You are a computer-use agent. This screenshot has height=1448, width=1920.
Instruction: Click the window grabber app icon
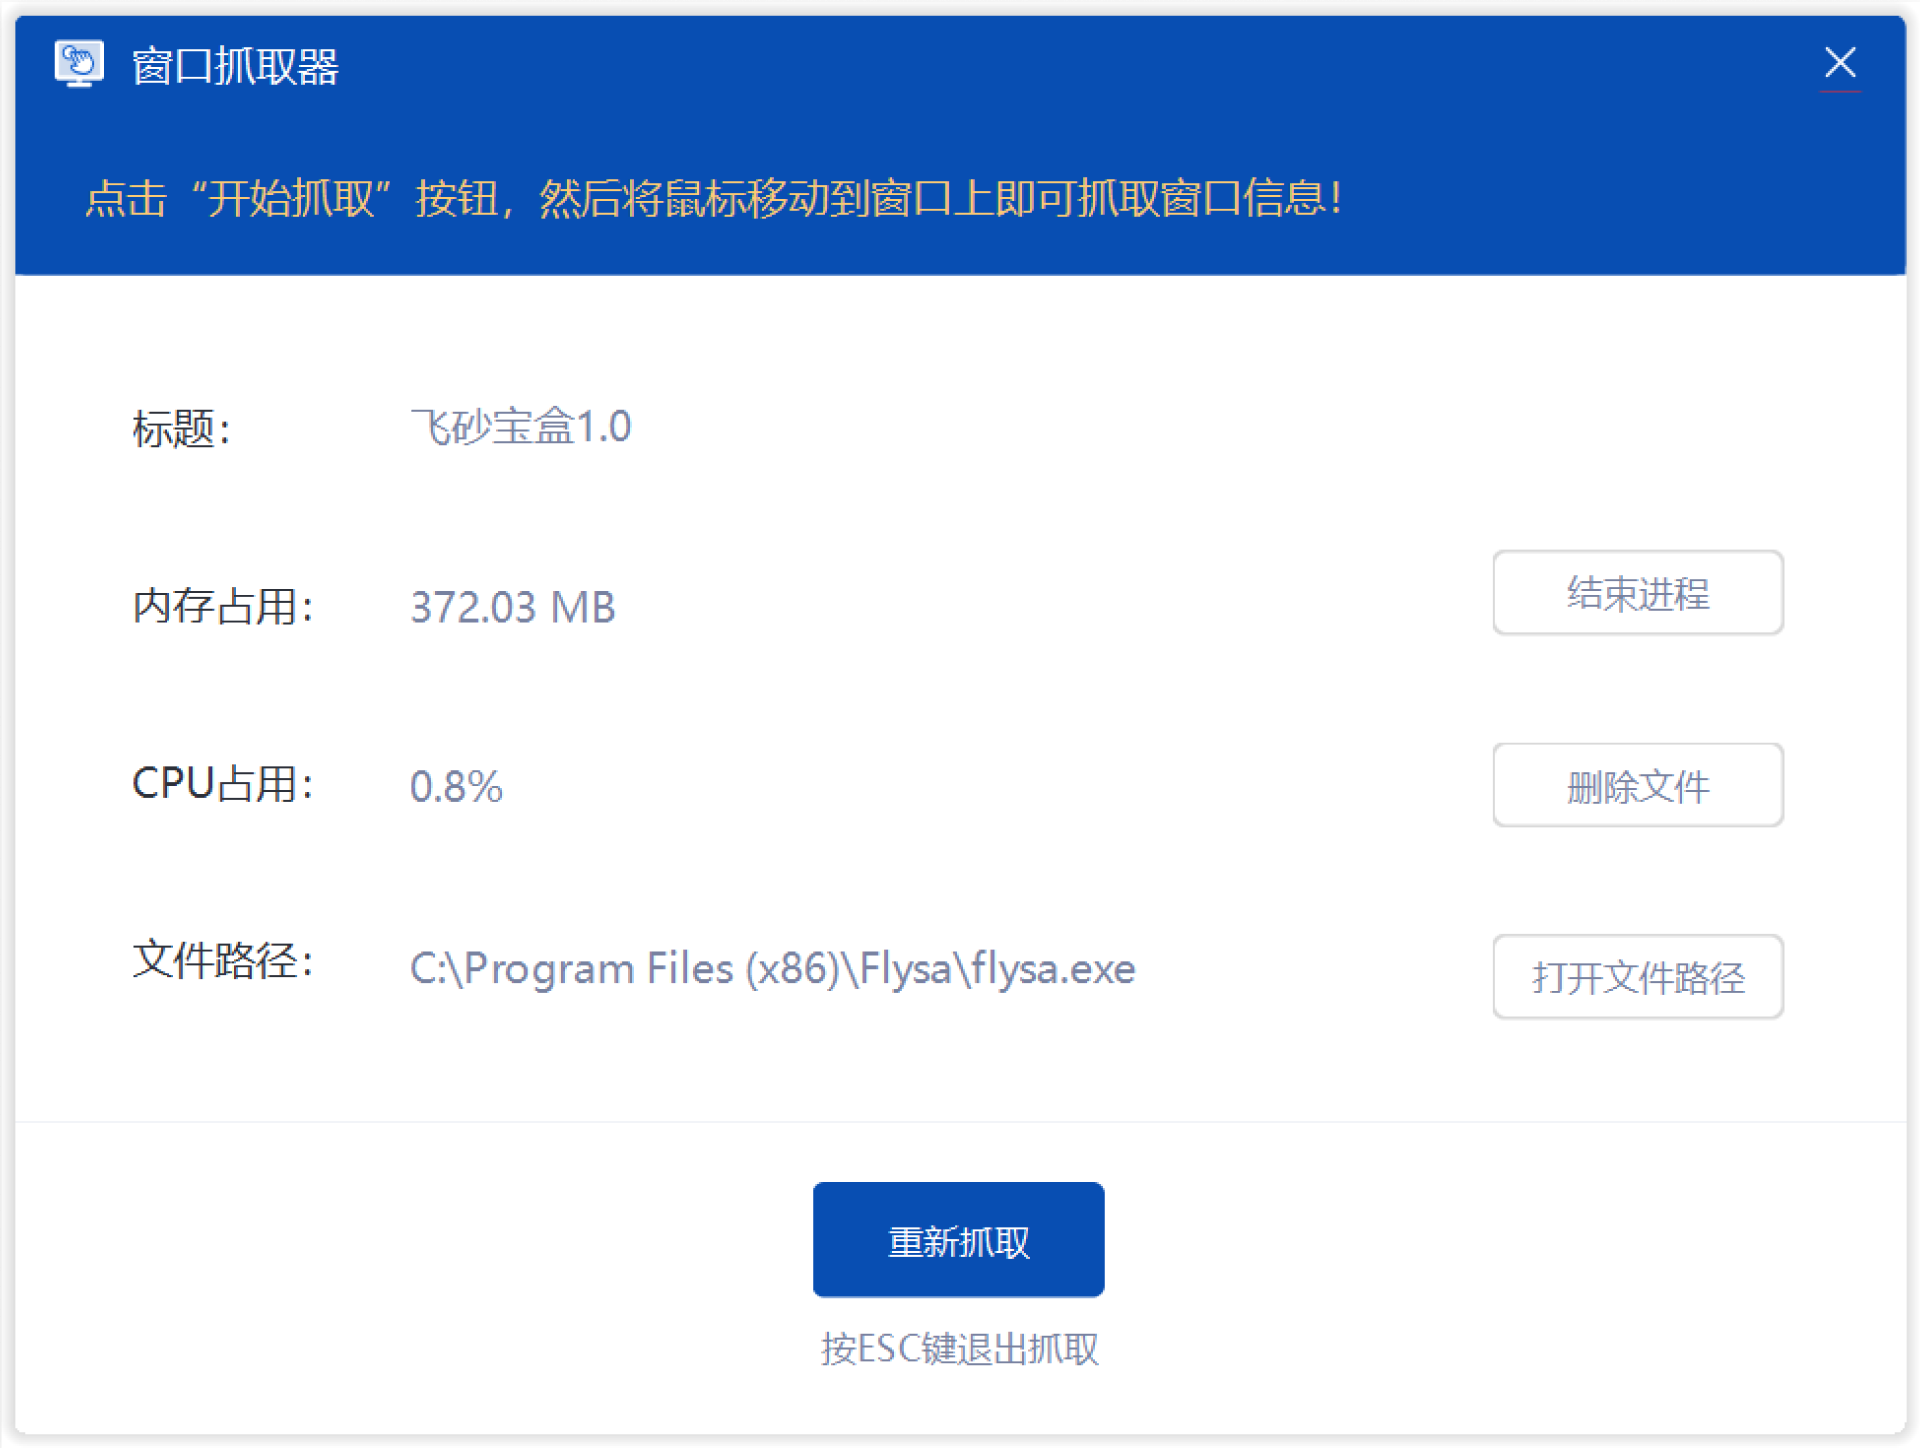coord(79,64)
